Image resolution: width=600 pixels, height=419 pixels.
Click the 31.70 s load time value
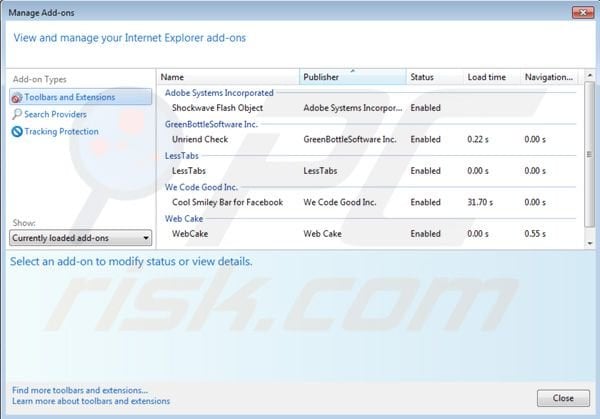[480, 202]
